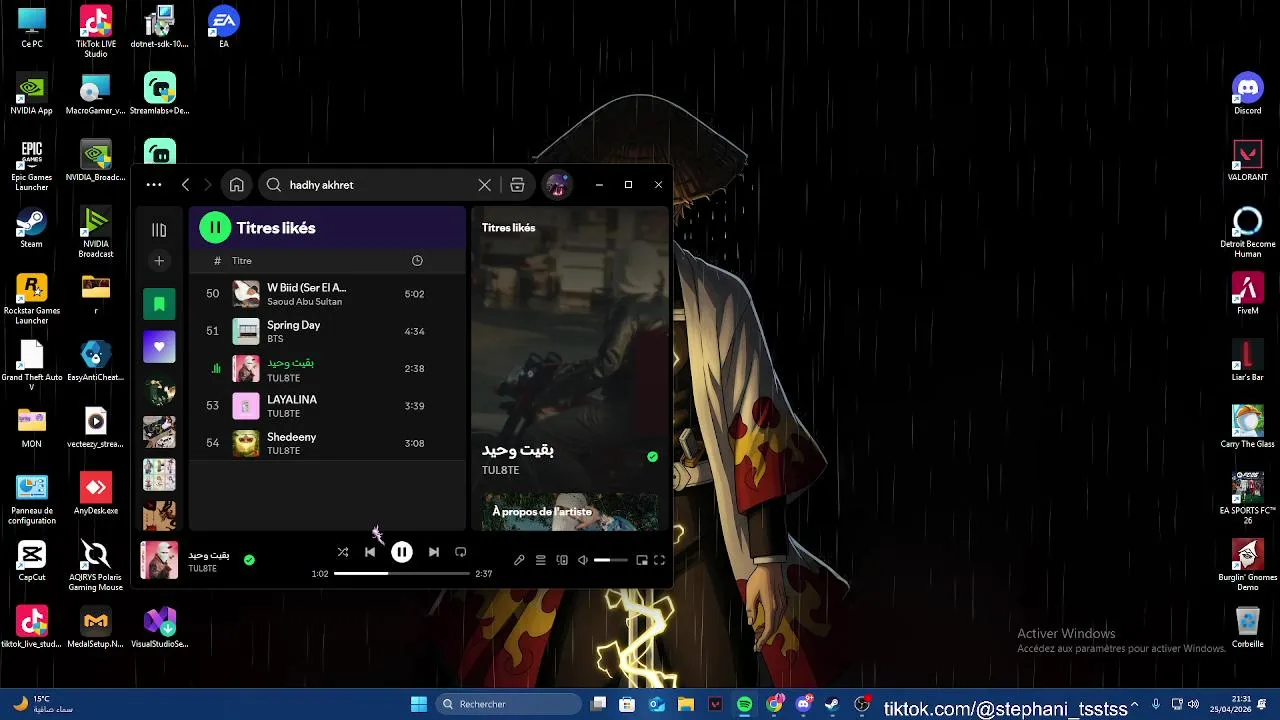Seek within the song progress bar
The height and width of the screenshot is (720, 1280).
(x=401, y=574)
